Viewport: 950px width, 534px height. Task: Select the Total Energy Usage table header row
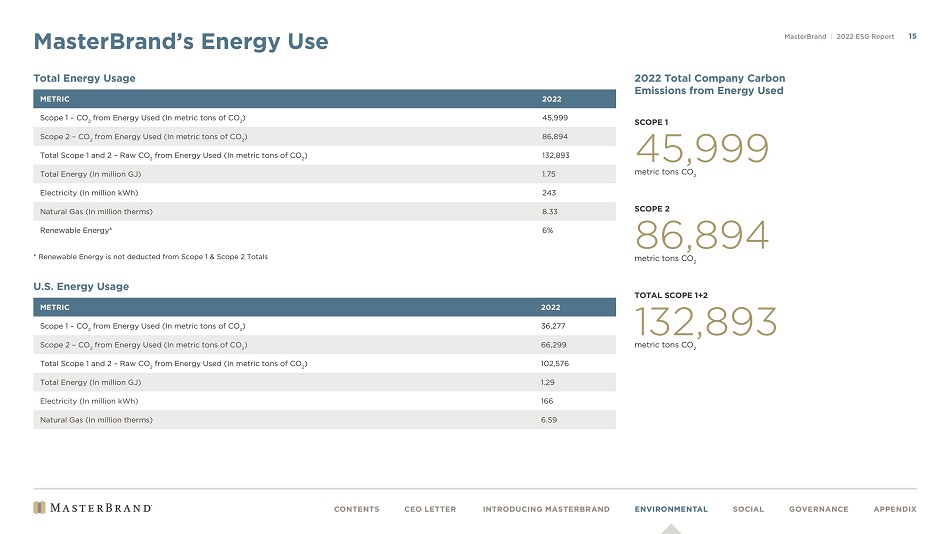click(x=324, y=99)
